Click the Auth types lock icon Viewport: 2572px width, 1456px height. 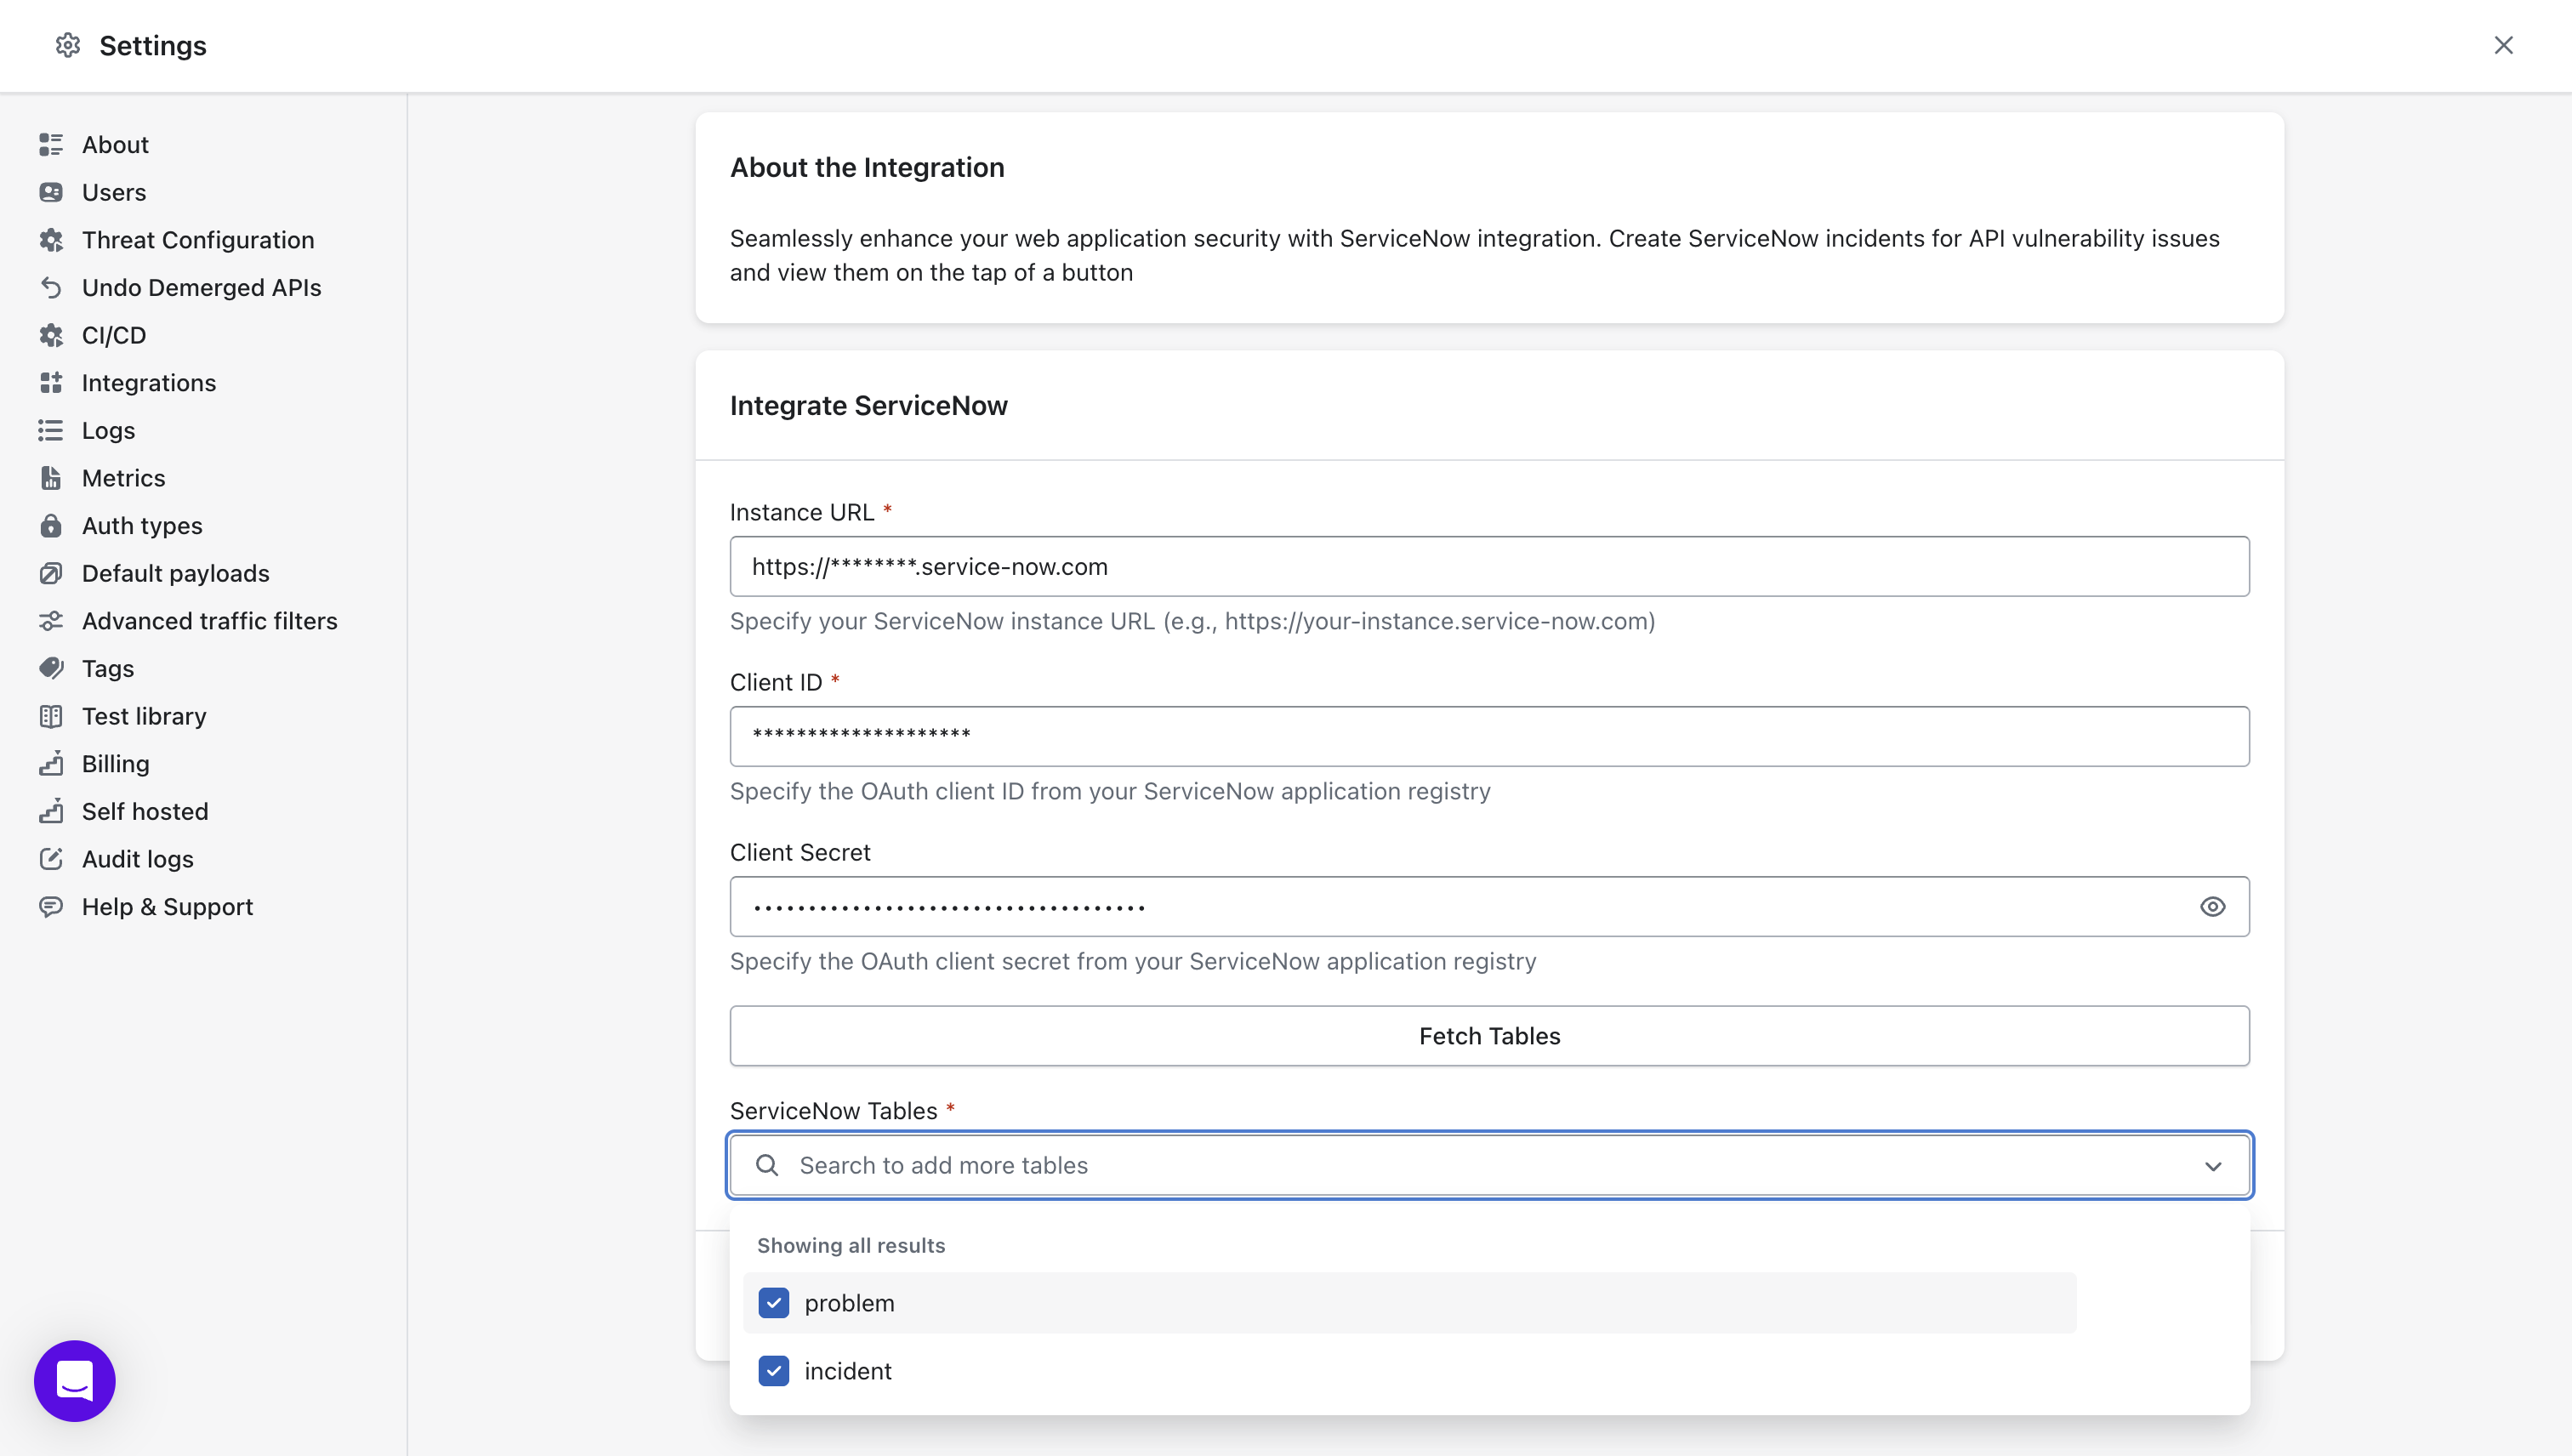point(51,526)
